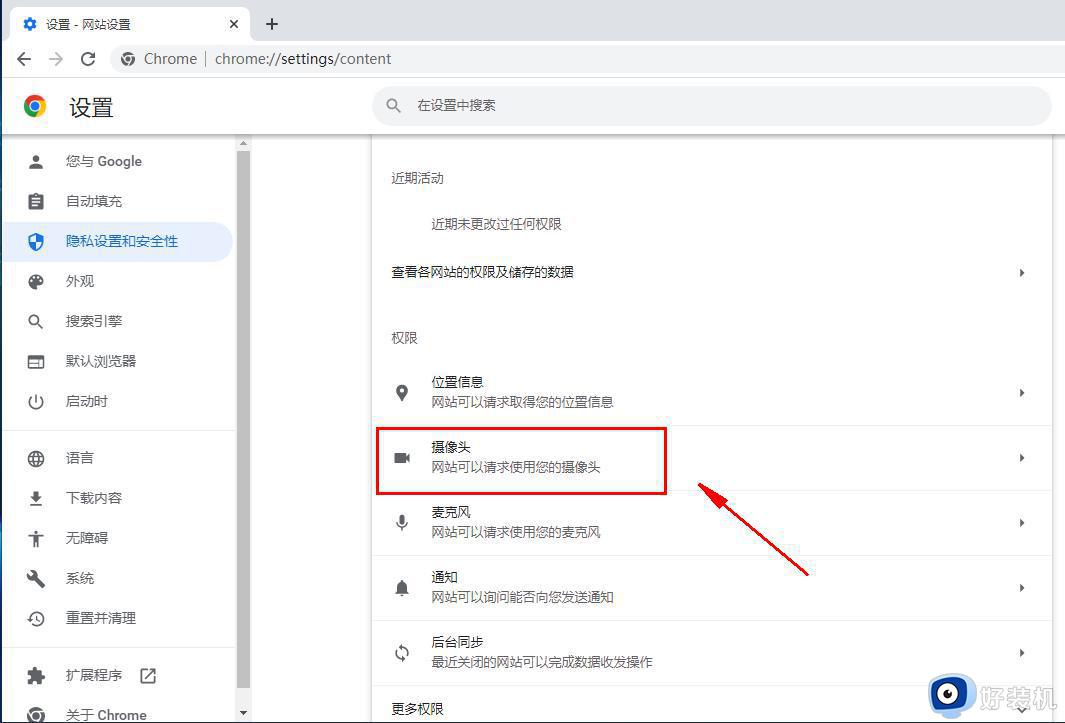
Task: Click the browser reload page button
Action: (88, 59)
